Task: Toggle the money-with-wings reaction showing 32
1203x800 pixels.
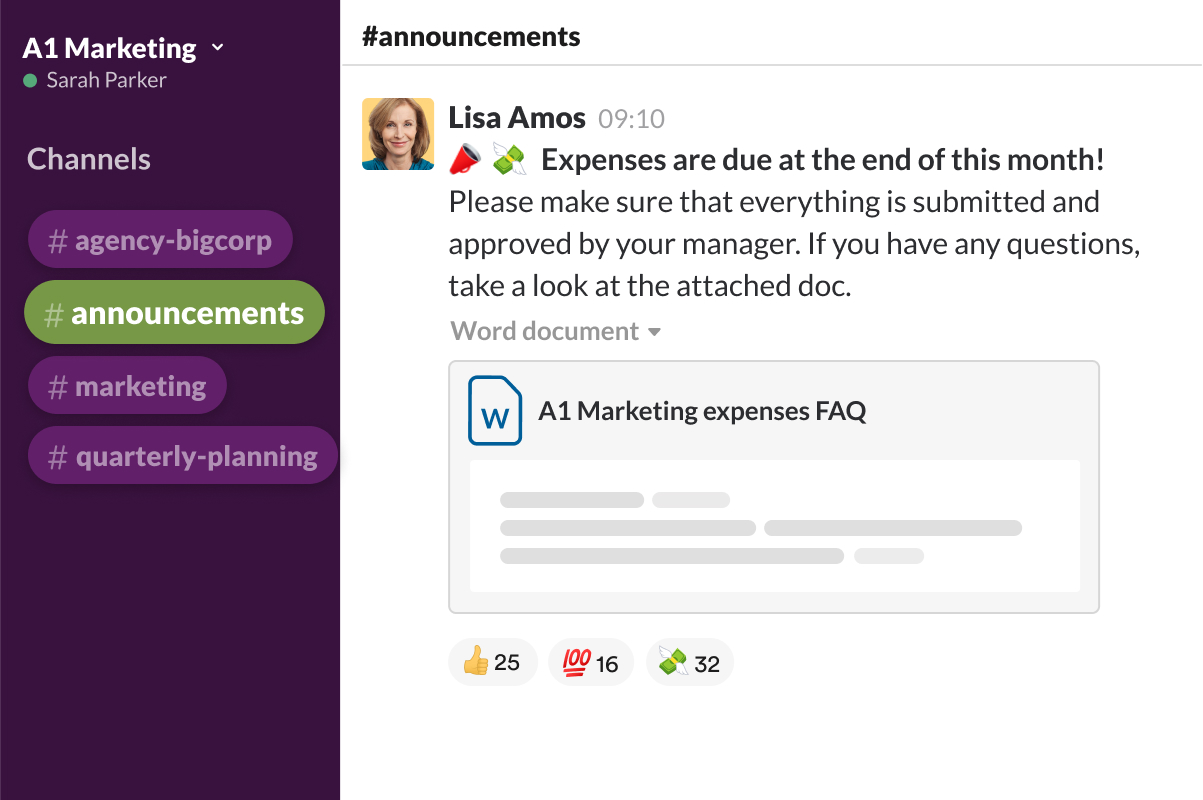Action: [x=689, y=661]
